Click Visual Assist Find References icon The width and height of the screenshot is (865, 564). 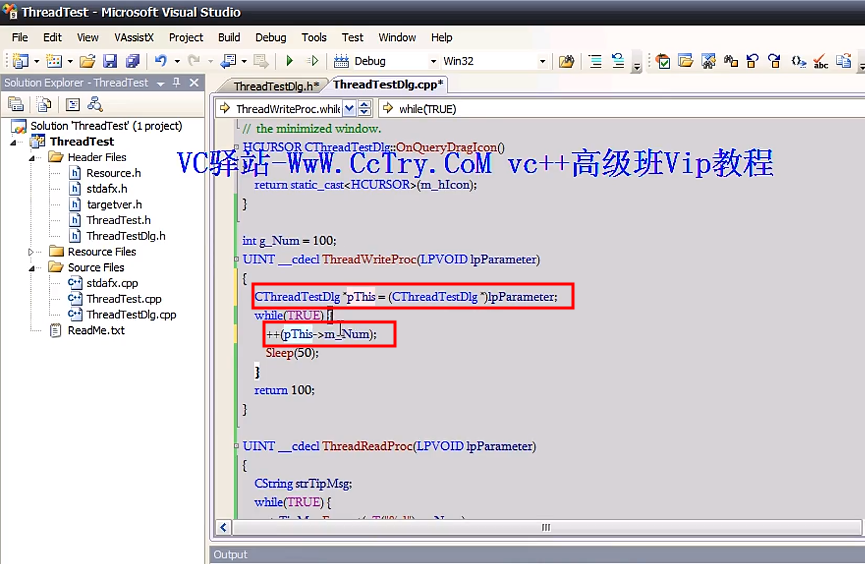731,61
